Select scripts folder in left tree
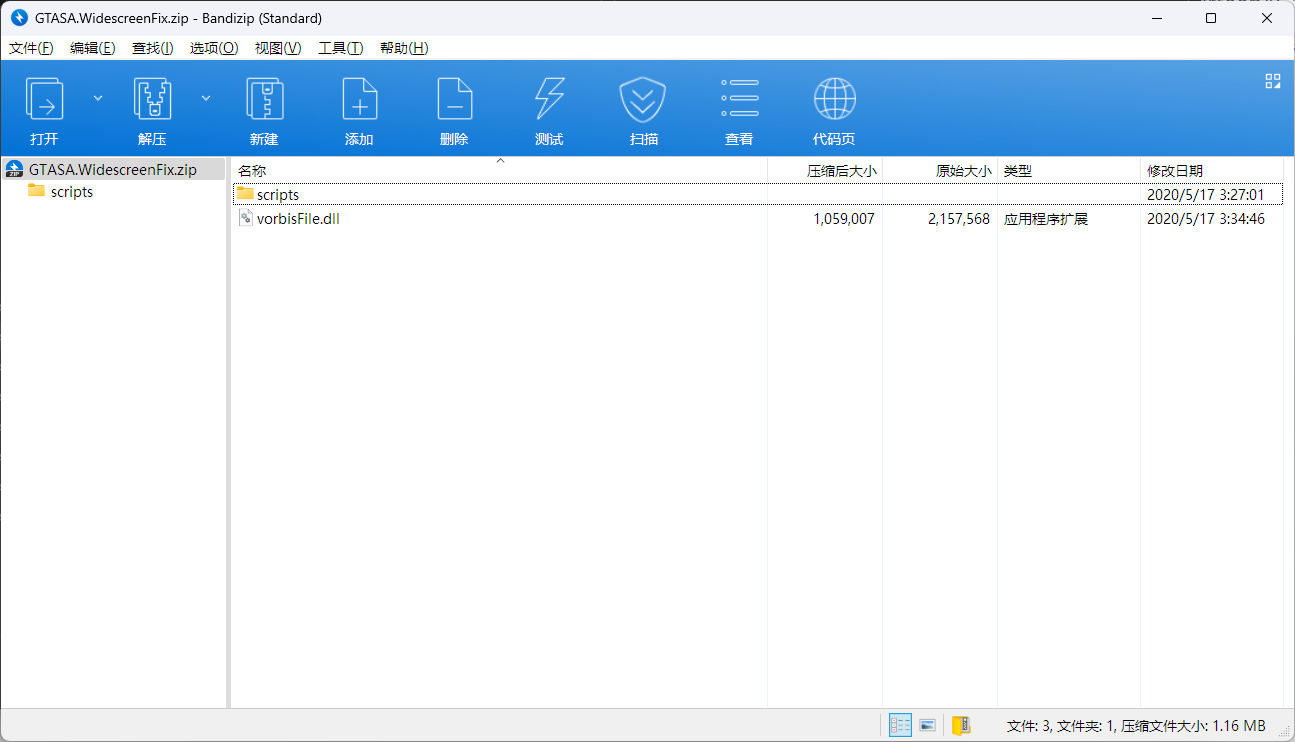Screen dimensions: 1295x742 72,191
